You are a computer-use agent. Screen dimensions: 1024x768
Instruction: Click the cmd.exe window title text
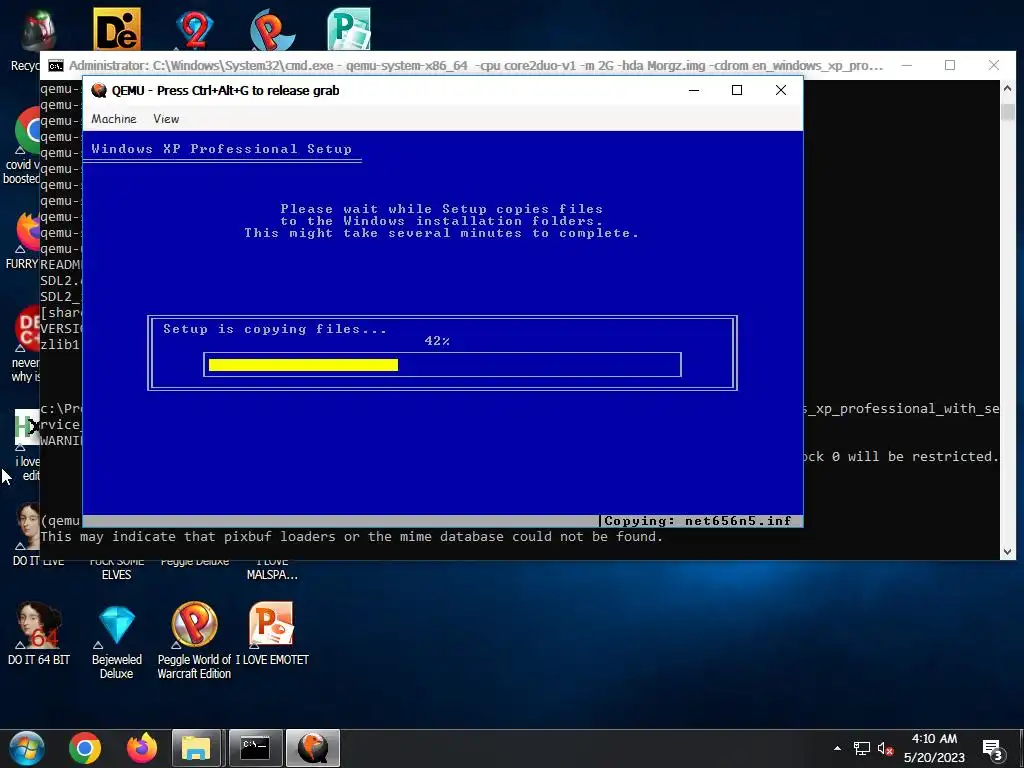tap(476, 65)
